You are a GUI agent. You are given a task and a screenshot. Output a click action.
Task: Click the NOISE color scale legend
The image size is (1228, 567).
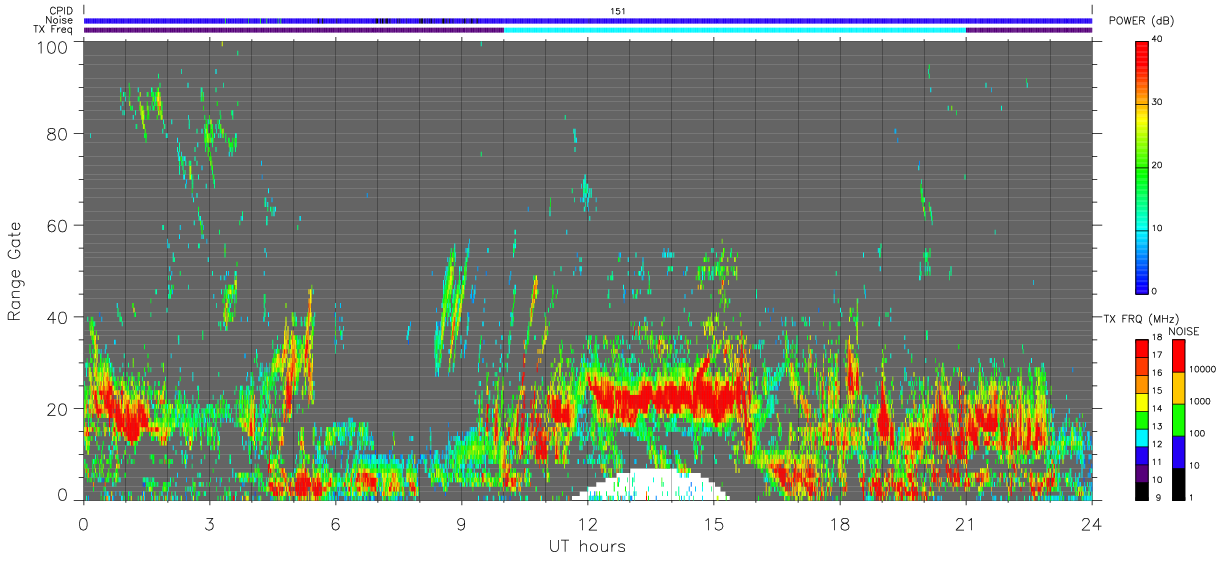pos(1178,420)
